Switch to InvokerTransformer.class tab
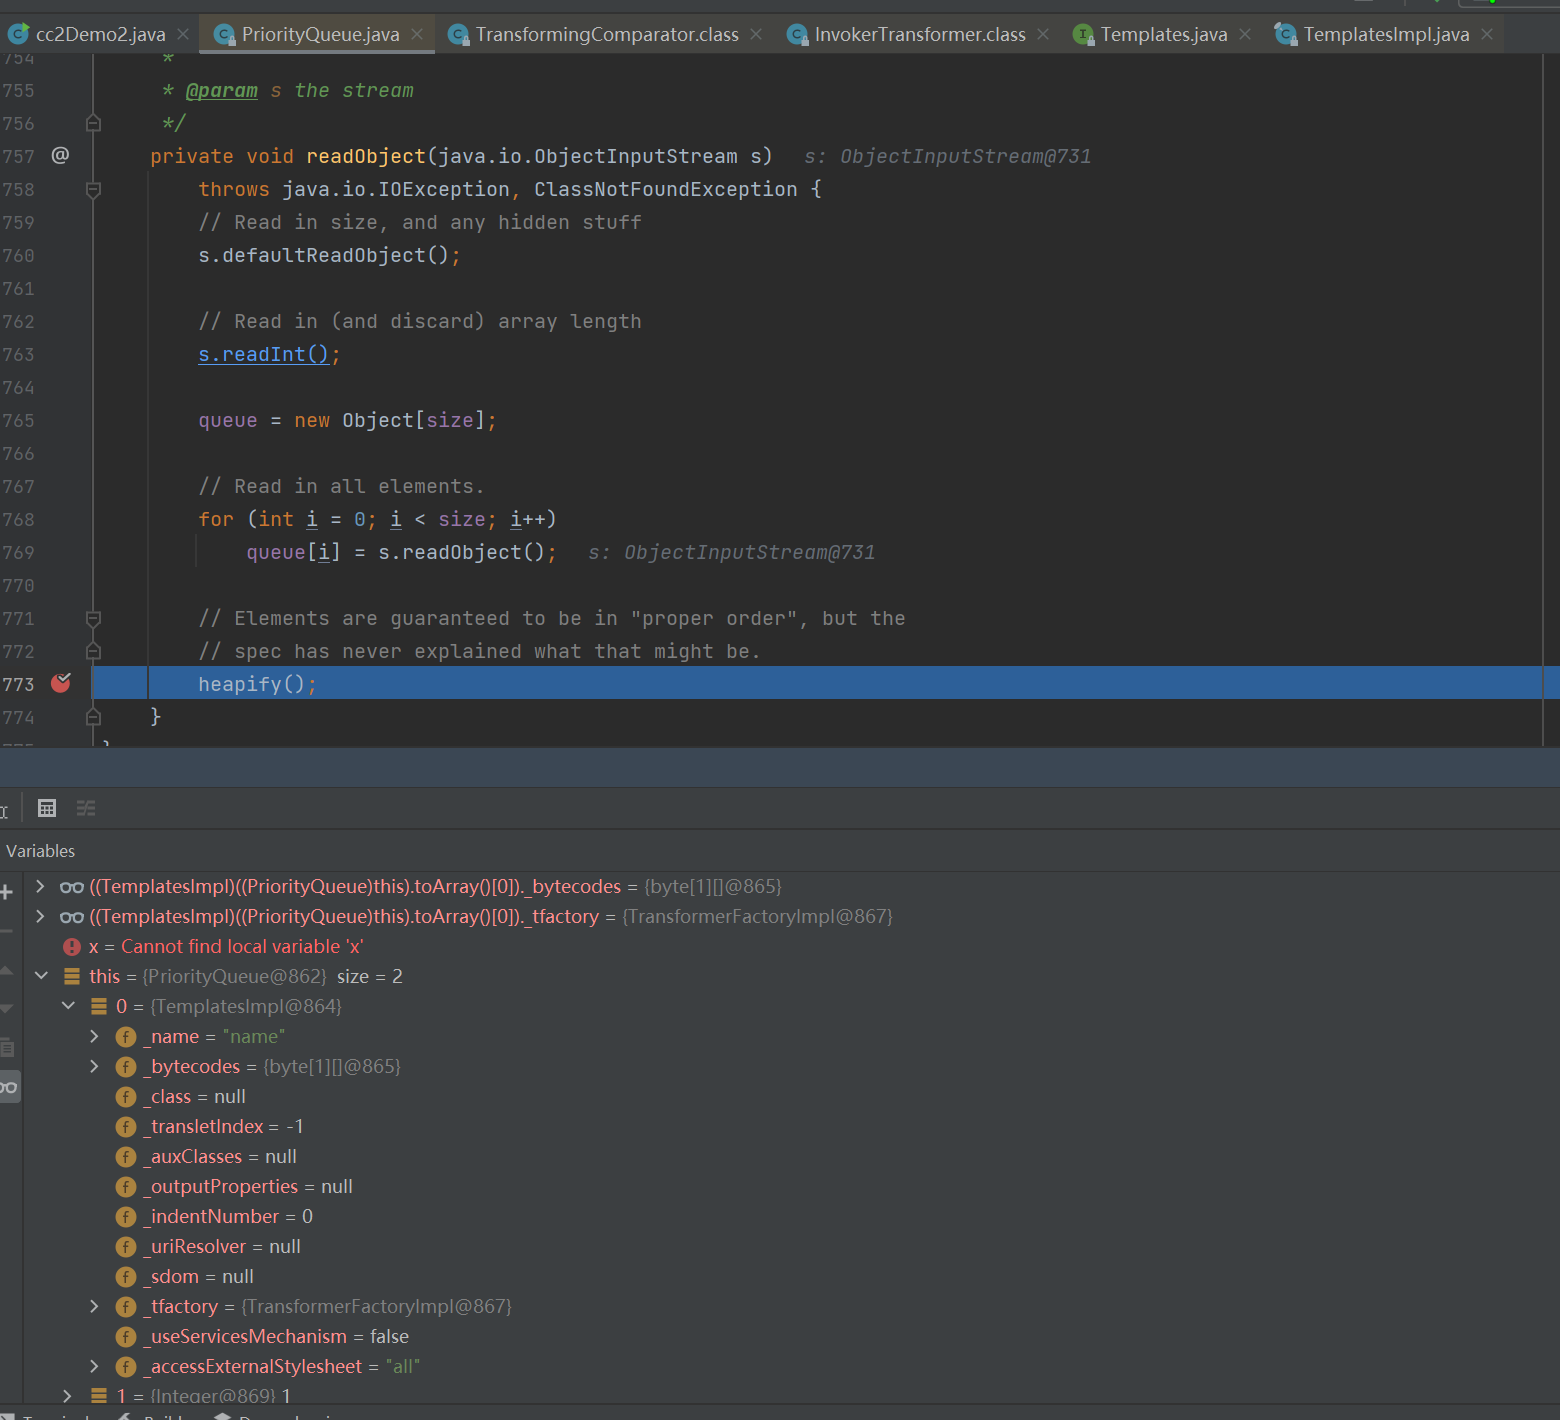This screenshot has height=1420, width=1560. pos(920,34)
